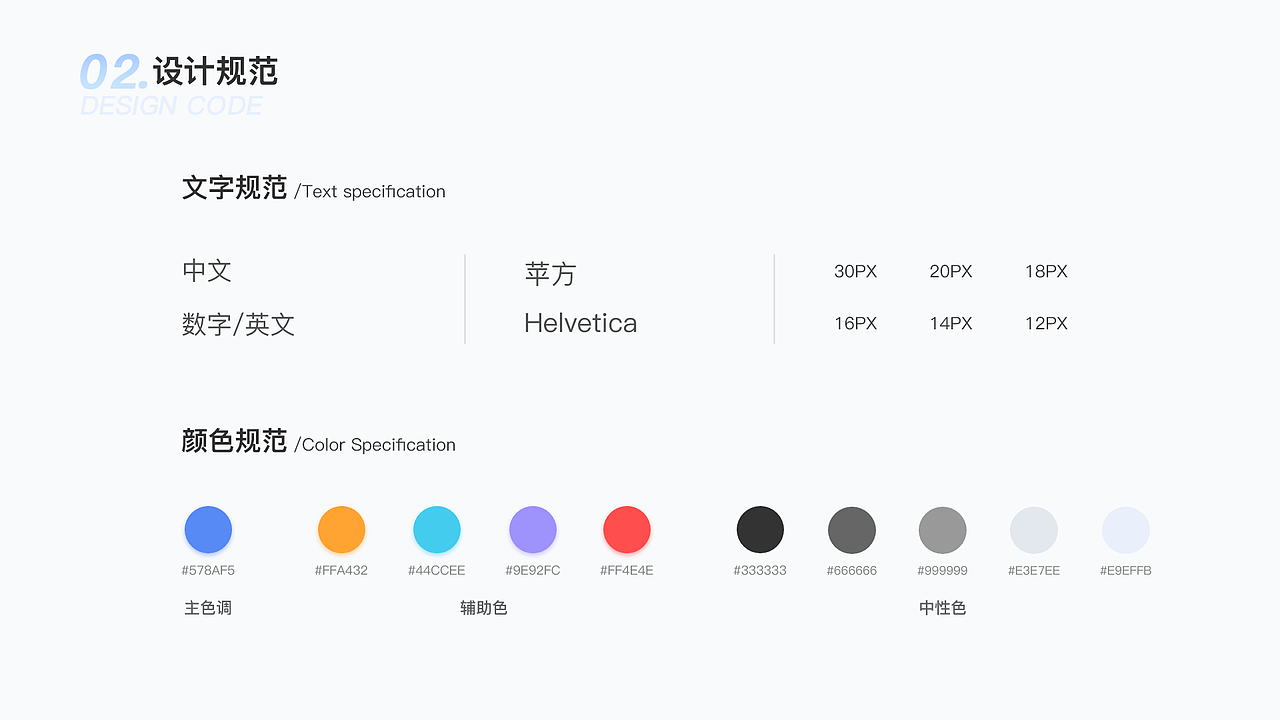The width and height of the screenshot is (1280, 720).
Task: Select the red #FF4E4E color circle
Action: click(x=627, y=530)
